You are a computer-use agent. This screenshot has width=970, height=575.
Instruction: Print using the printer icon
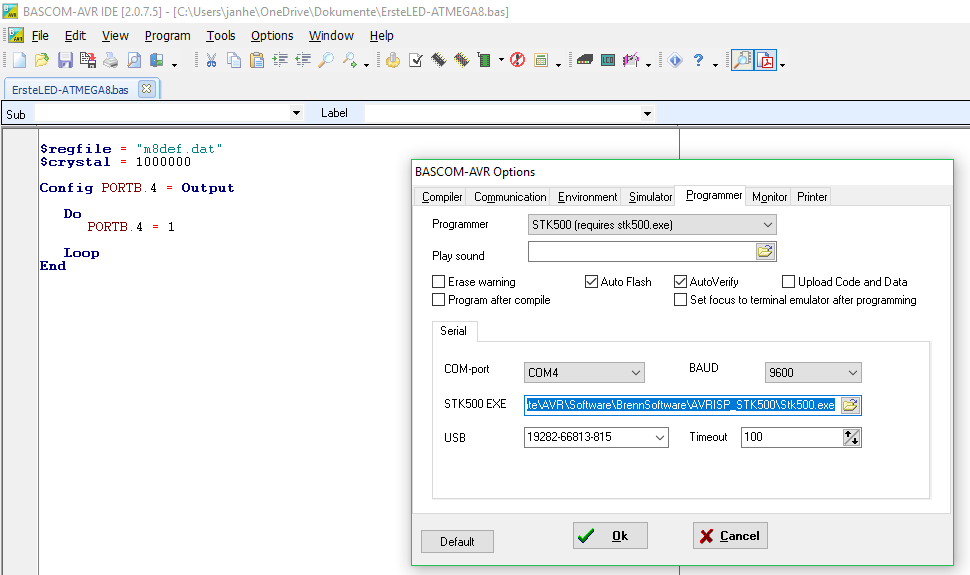[x=111, y=60]
